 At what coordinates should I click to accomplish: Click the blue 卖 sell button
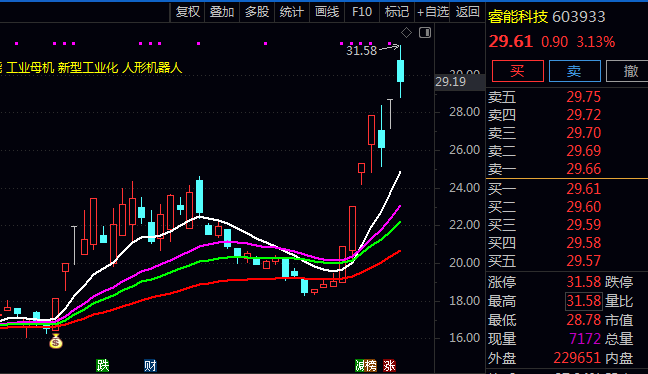[x=574, y=71]
